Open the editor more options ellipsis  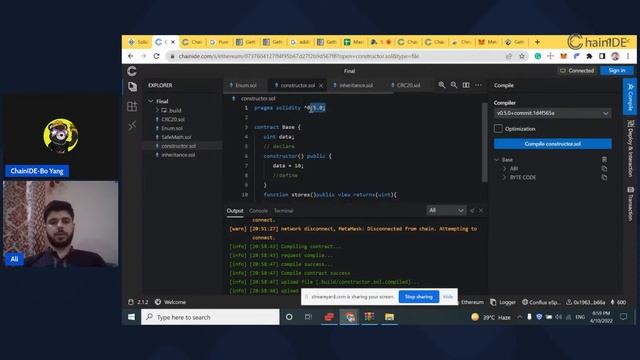(478, 85)
